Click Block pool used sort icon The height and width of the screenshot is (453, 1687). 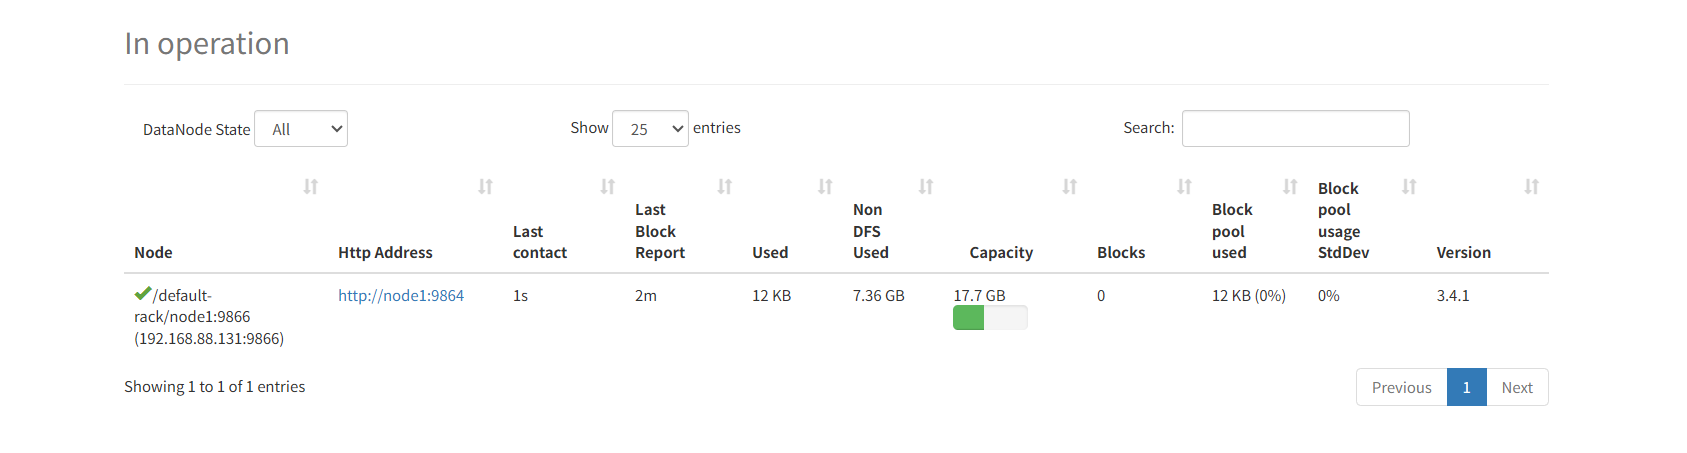click(1291, 187)
